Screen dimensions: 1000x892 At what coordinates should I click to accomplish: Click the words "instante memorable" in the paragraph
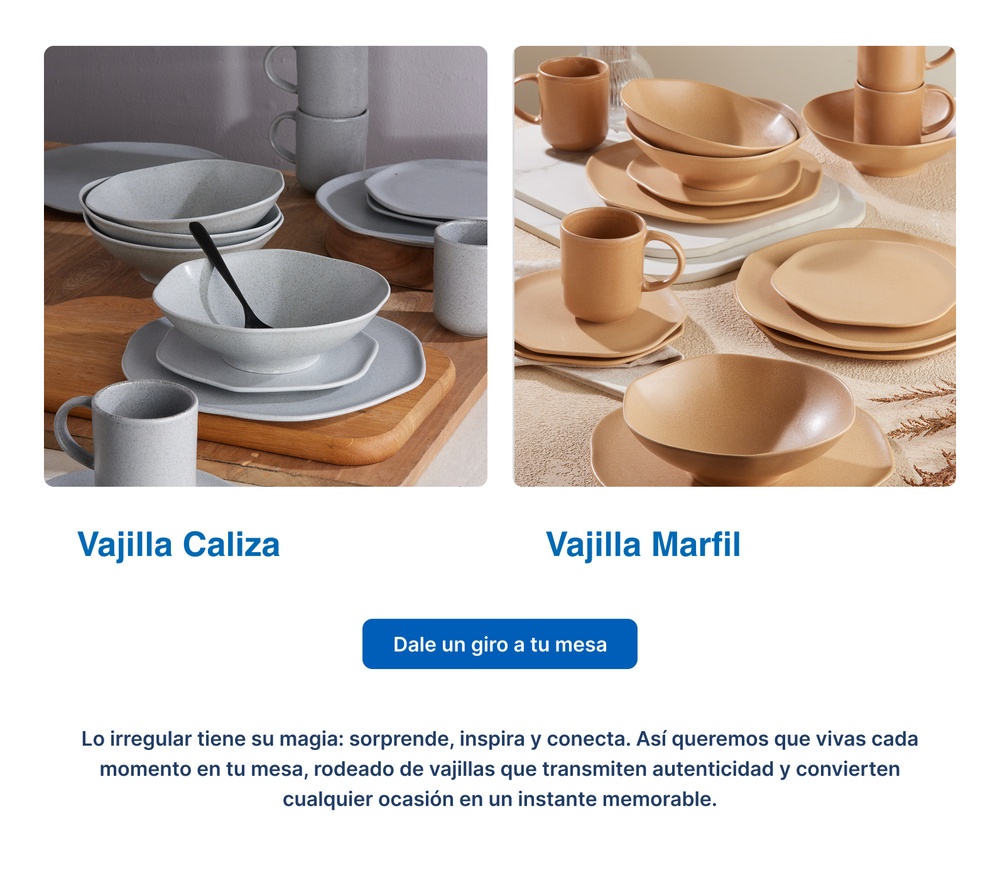pyautogui.click(x=617, y=799)
